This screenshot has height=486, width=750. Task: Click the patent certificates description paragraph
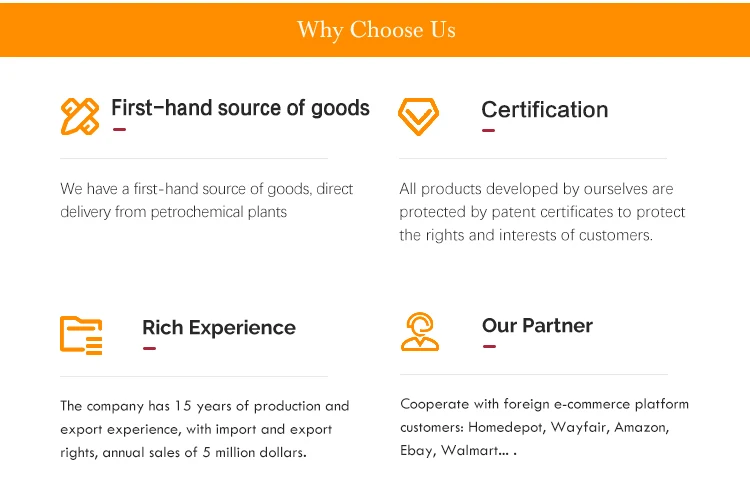tap(542, 212)
